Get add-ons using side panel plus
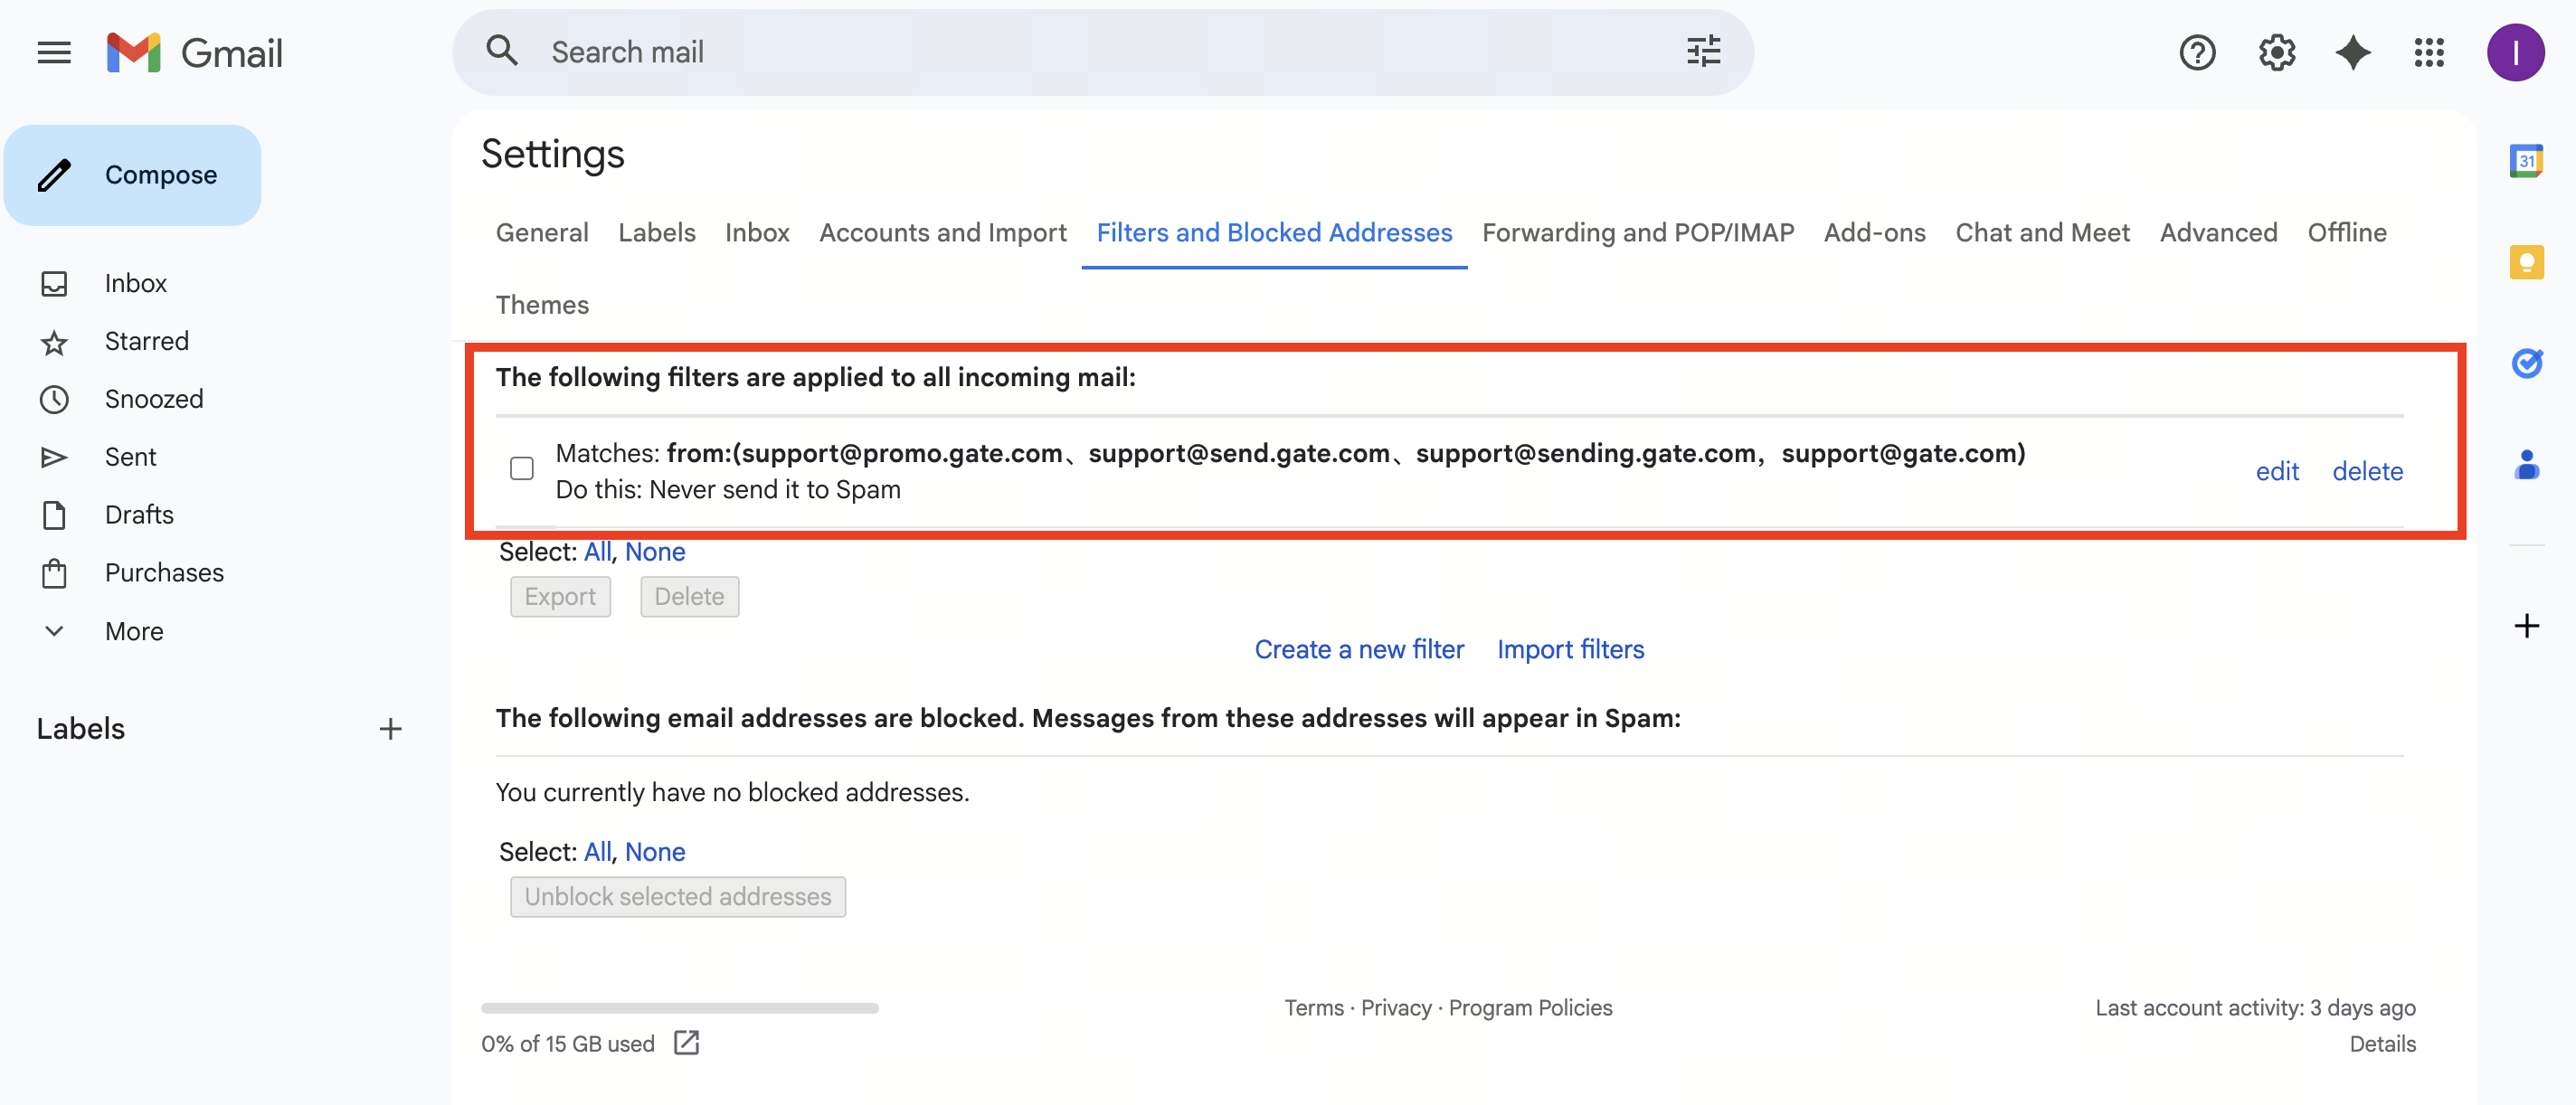Image resolution: width=2576 pixels, height=1105 pixels. click(2526, 626)
